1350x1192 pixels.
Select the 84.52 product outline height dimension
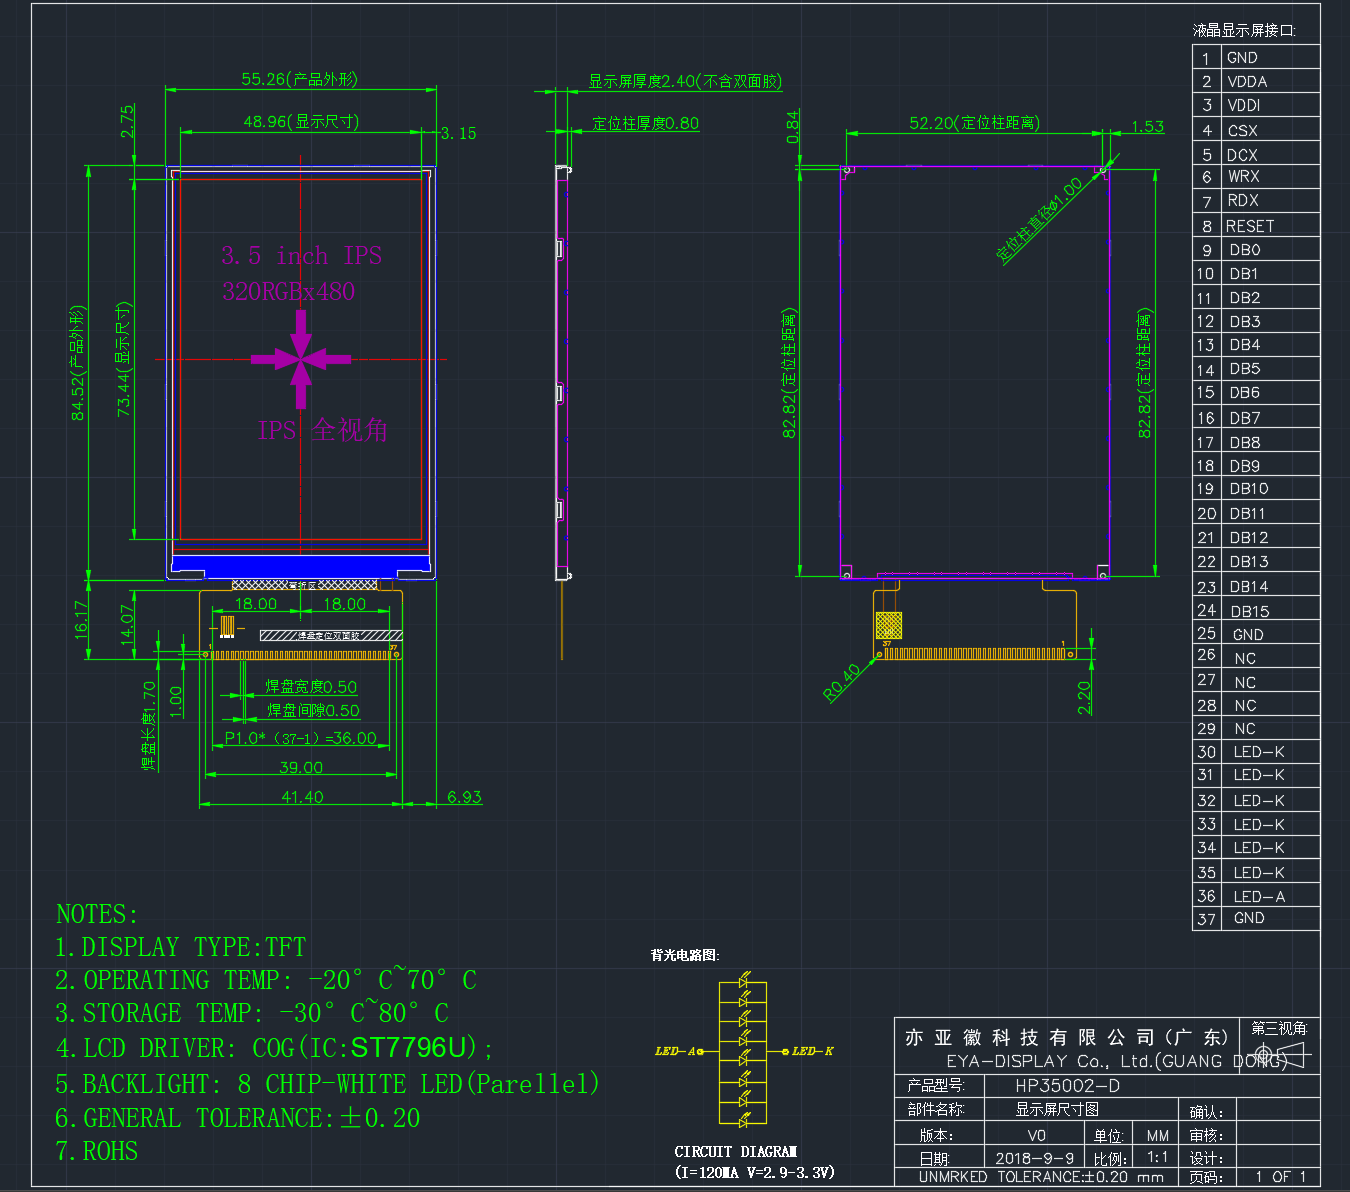pos(78,363)
